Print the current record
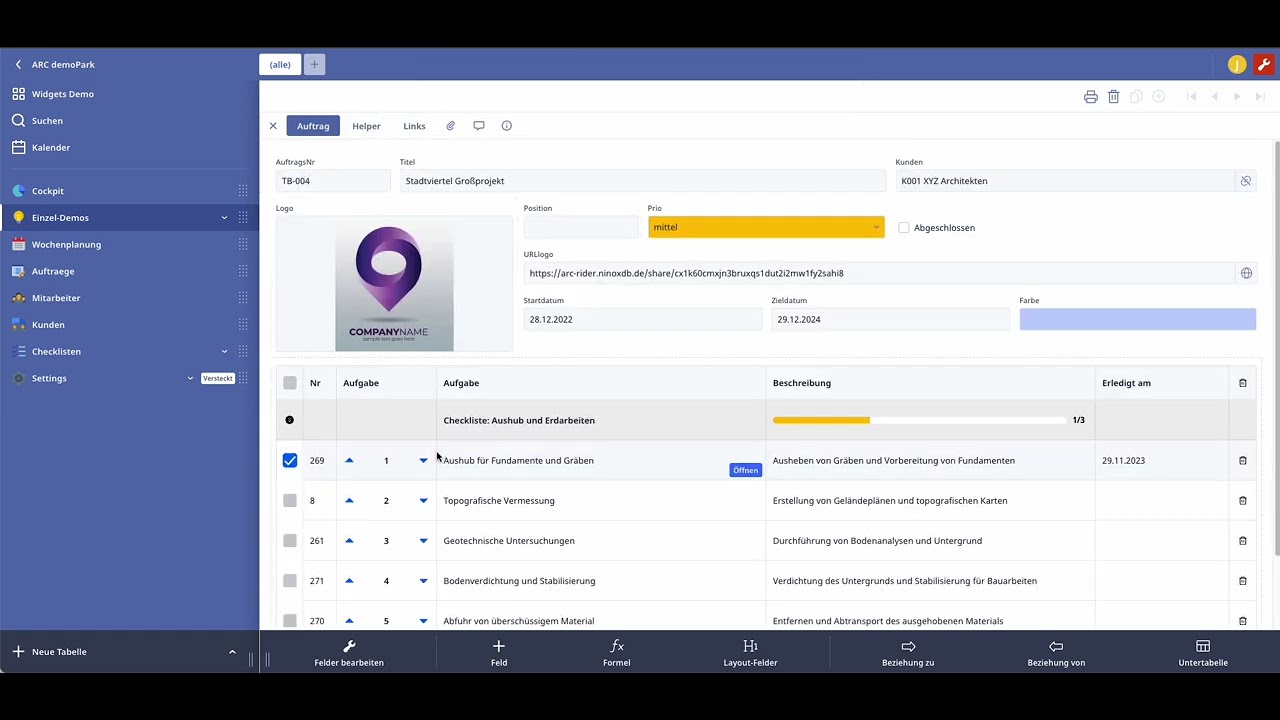 1091,97
